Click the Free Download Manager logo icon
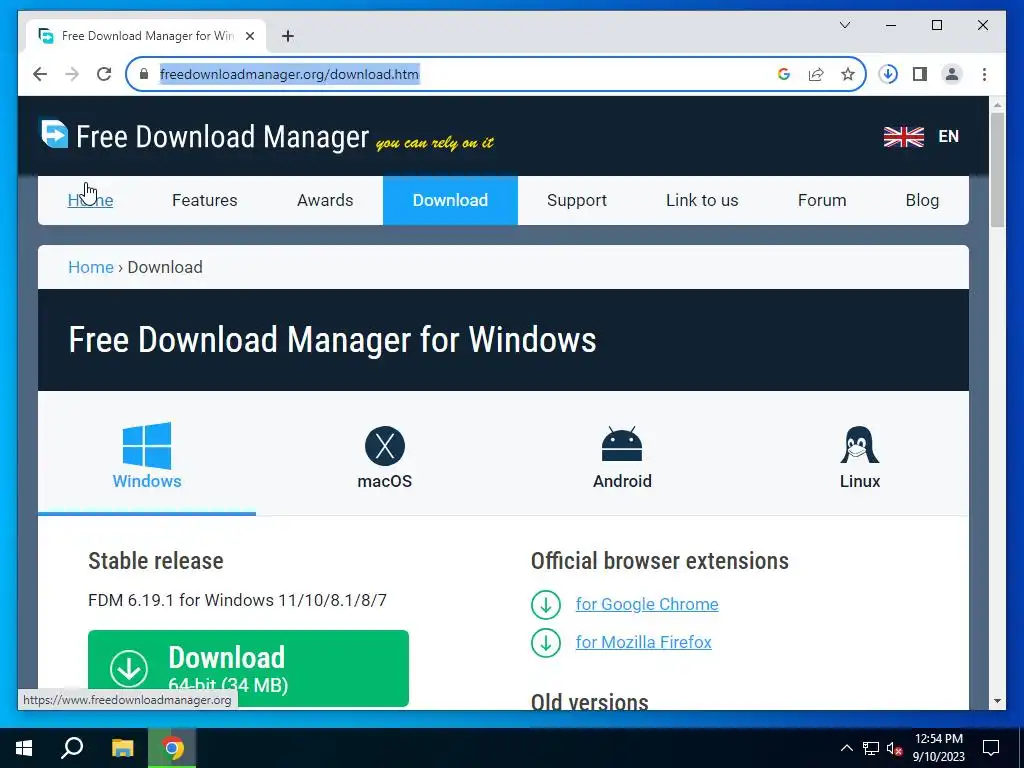Screen dimensions: 1024x768 click(x=55, y=134)
